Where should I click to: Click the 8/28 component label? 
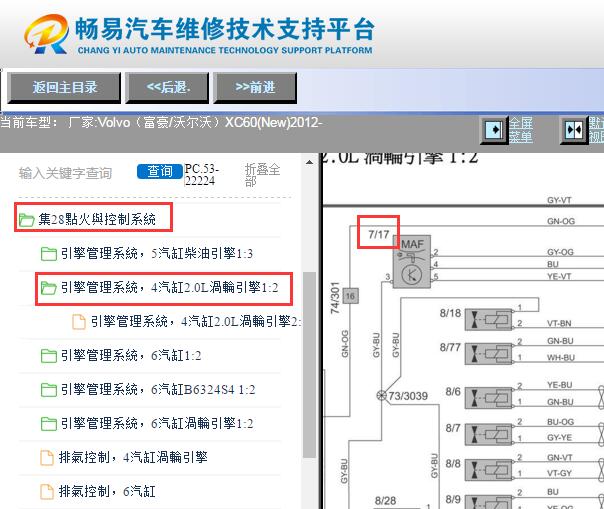click(x=385, y=501)
